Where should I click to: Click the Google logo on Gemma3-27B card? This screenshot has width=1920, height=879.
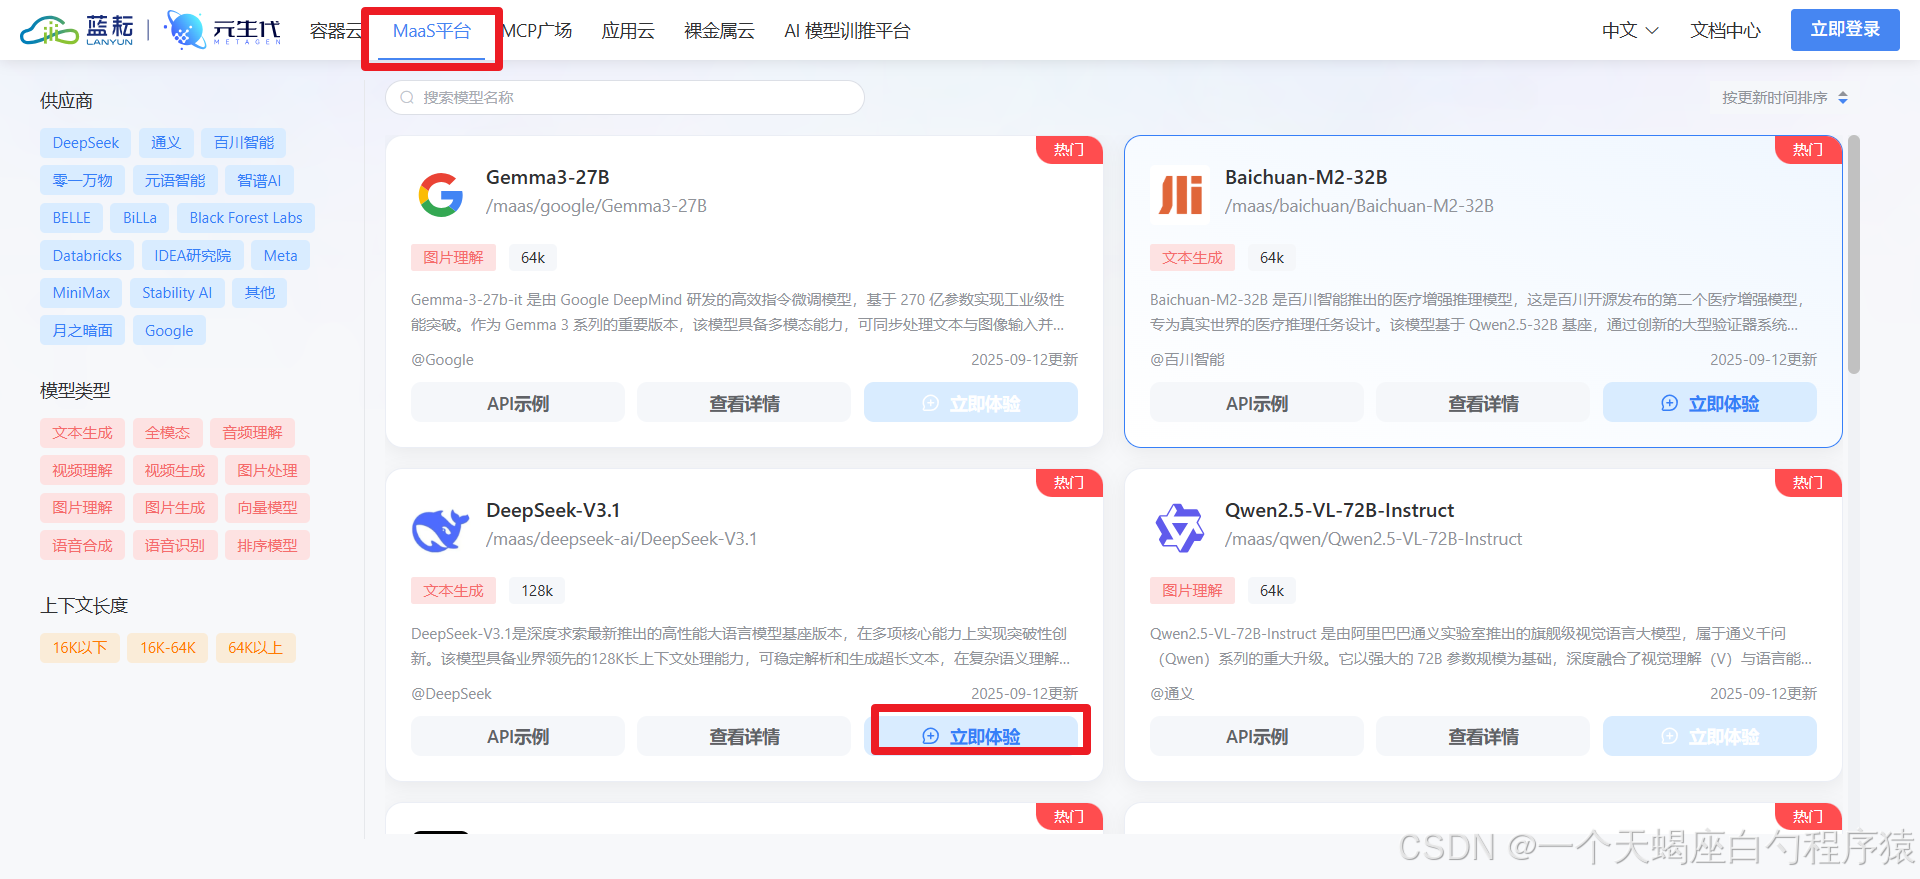pos(441,194)
